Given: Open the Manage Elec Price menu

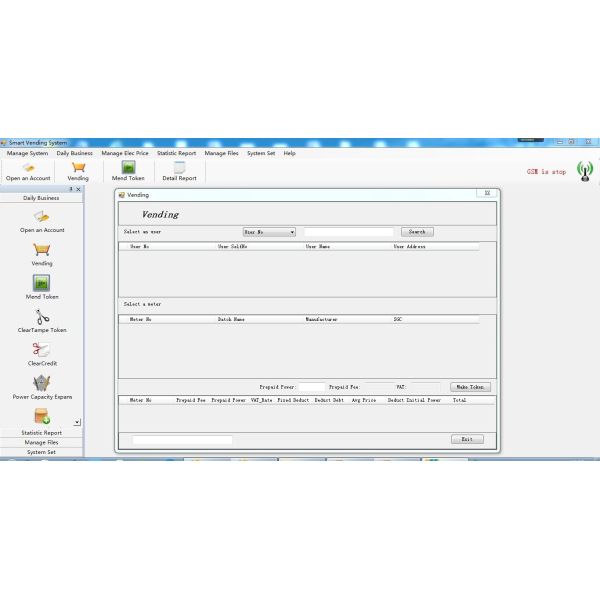Looking at the screenshot, I should [125, 153].
